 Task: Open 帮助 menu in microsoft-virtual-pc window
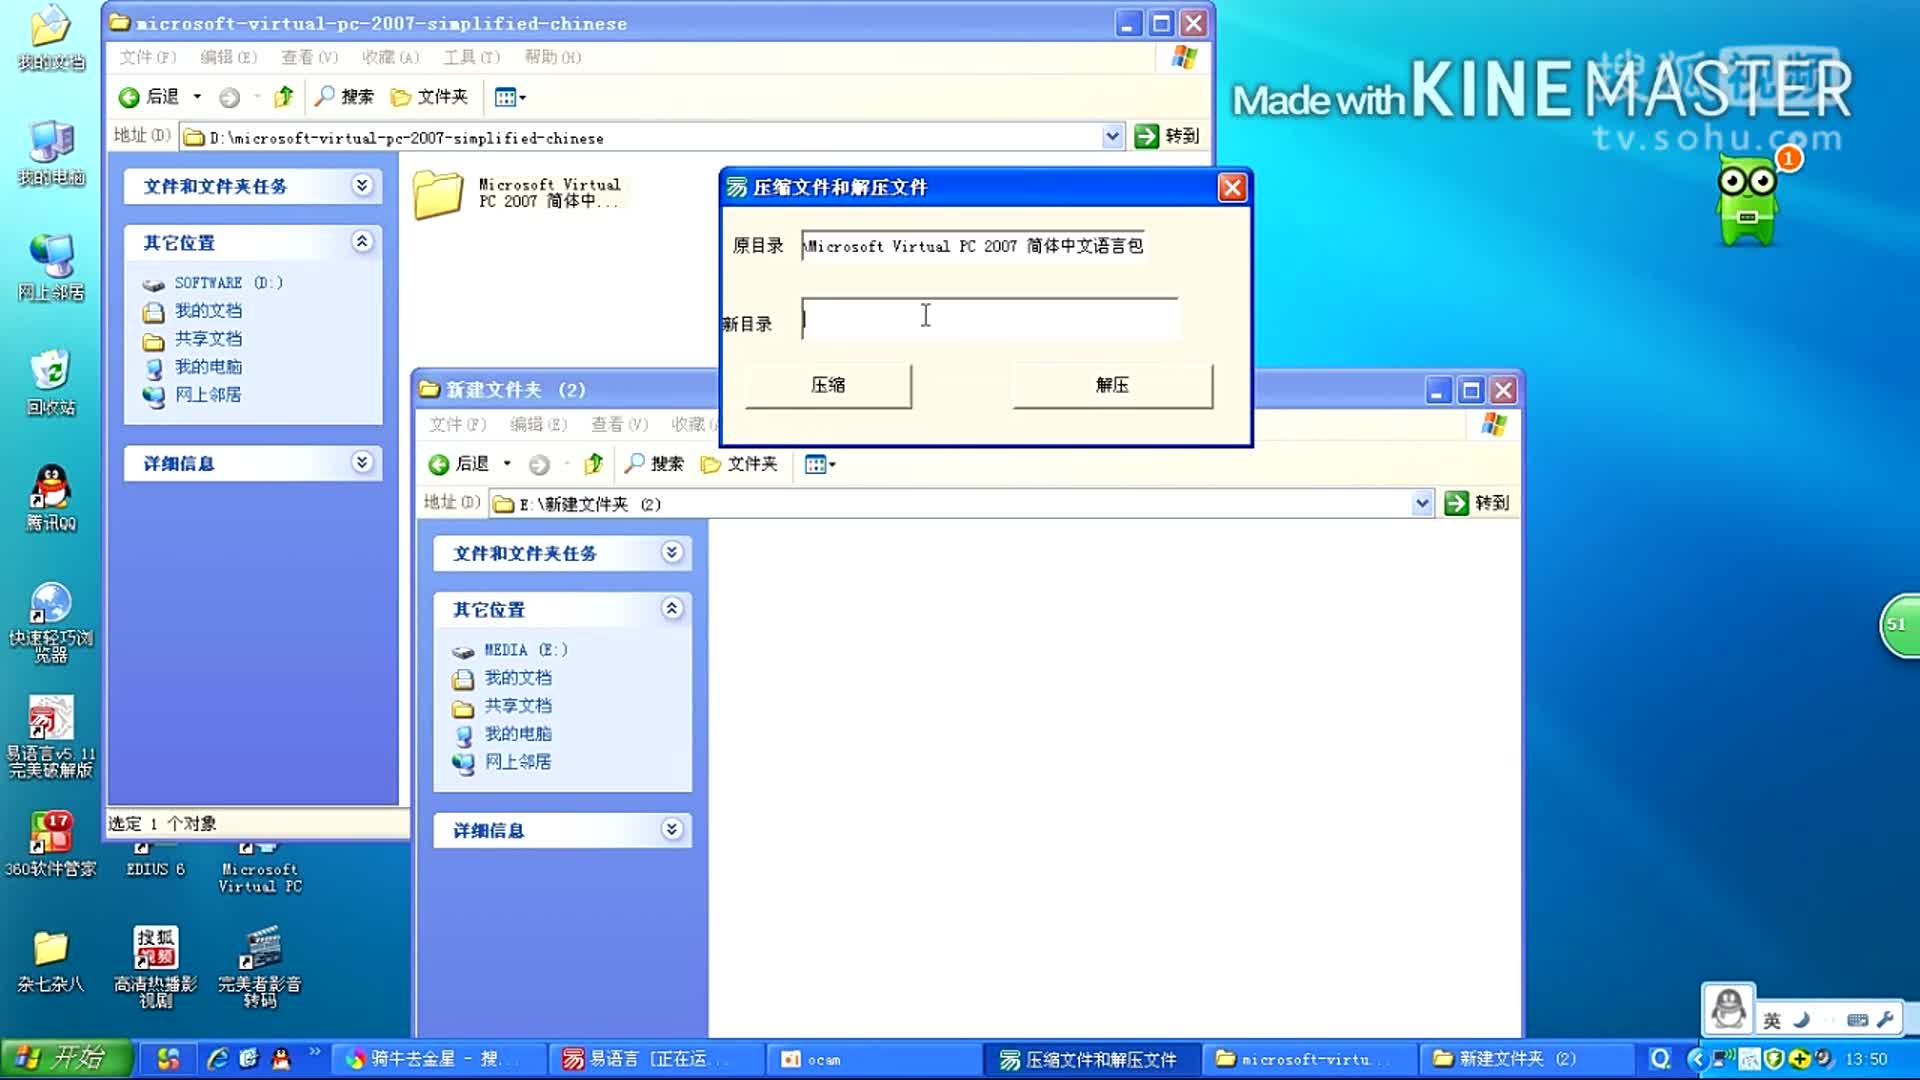[x=552, y=57]
